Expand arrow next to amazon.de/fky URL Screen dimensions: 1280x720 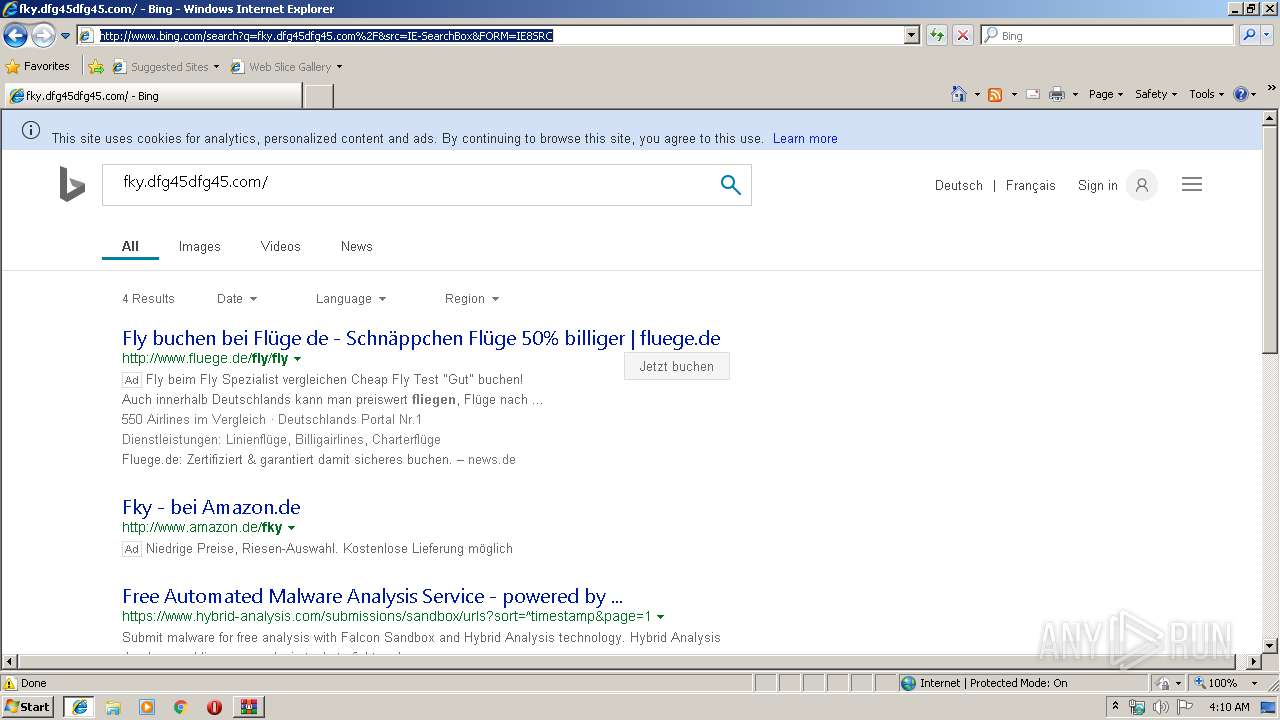click(x=291, y=528)
